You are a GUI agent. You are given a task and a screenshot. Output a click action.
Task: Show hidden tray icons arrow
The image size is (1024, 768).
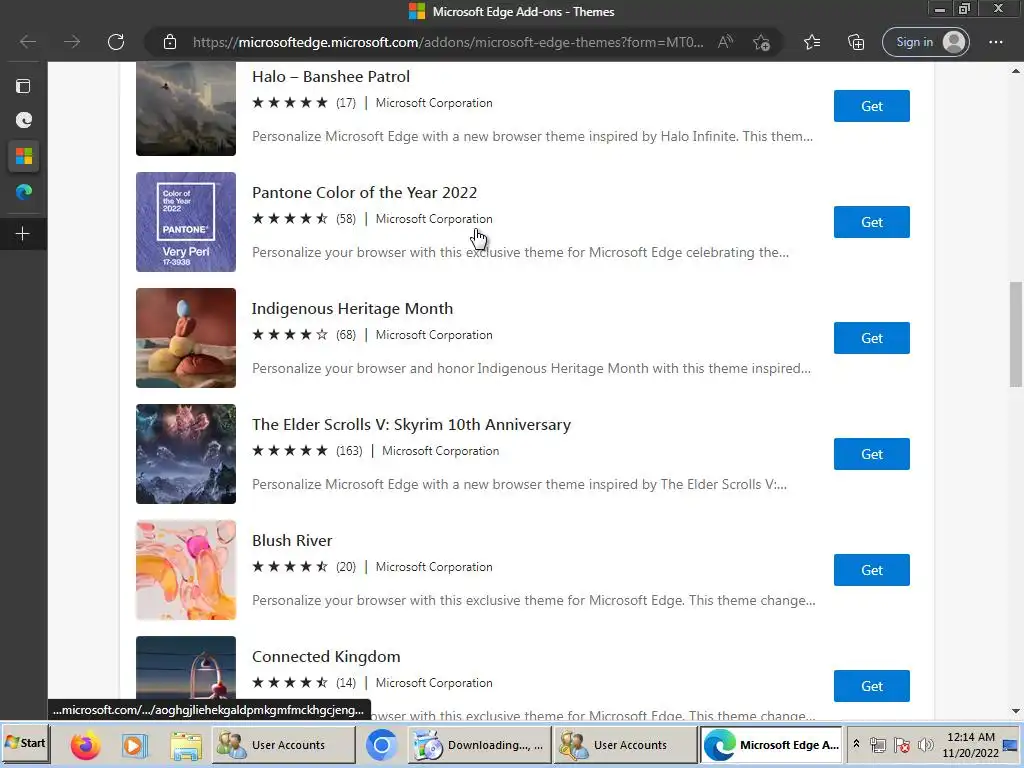coord(856,744)
